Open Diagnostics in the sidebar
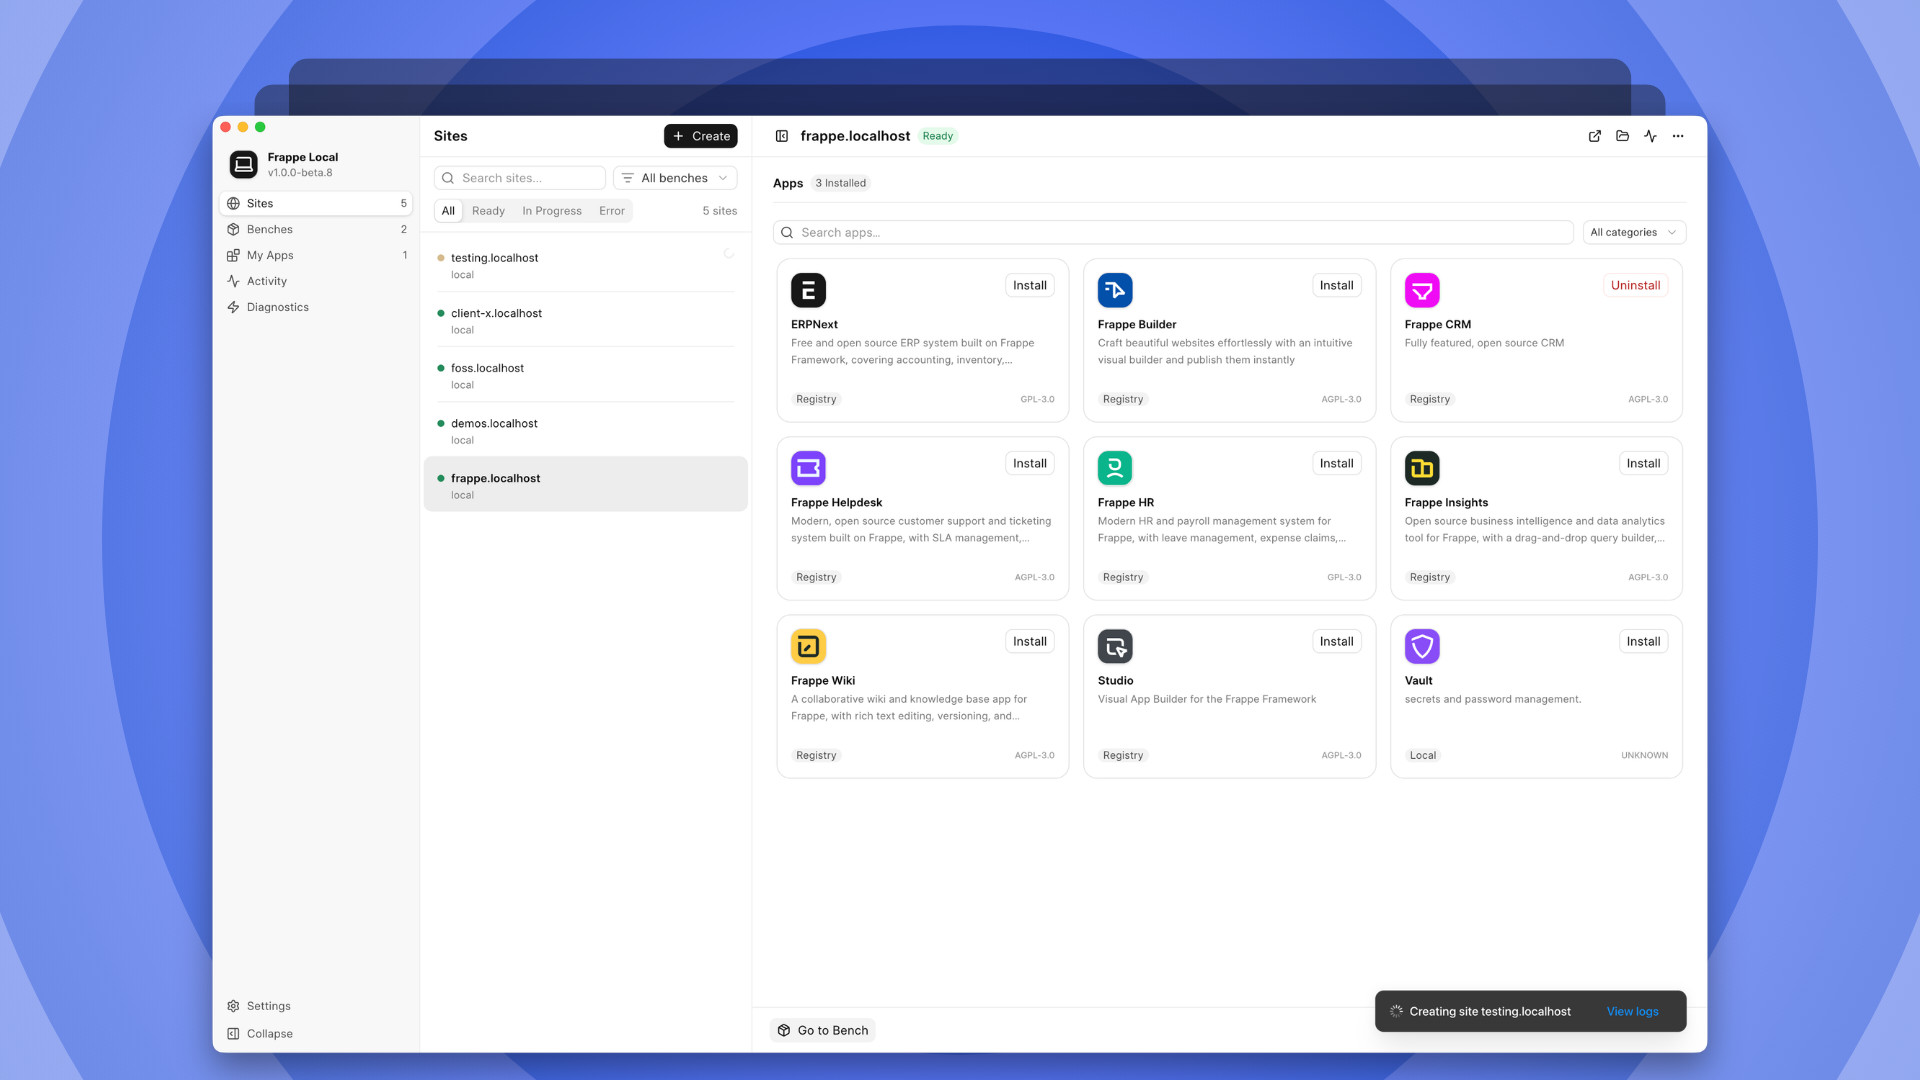Screen dimensions: 1920x1080 point(316,307)
